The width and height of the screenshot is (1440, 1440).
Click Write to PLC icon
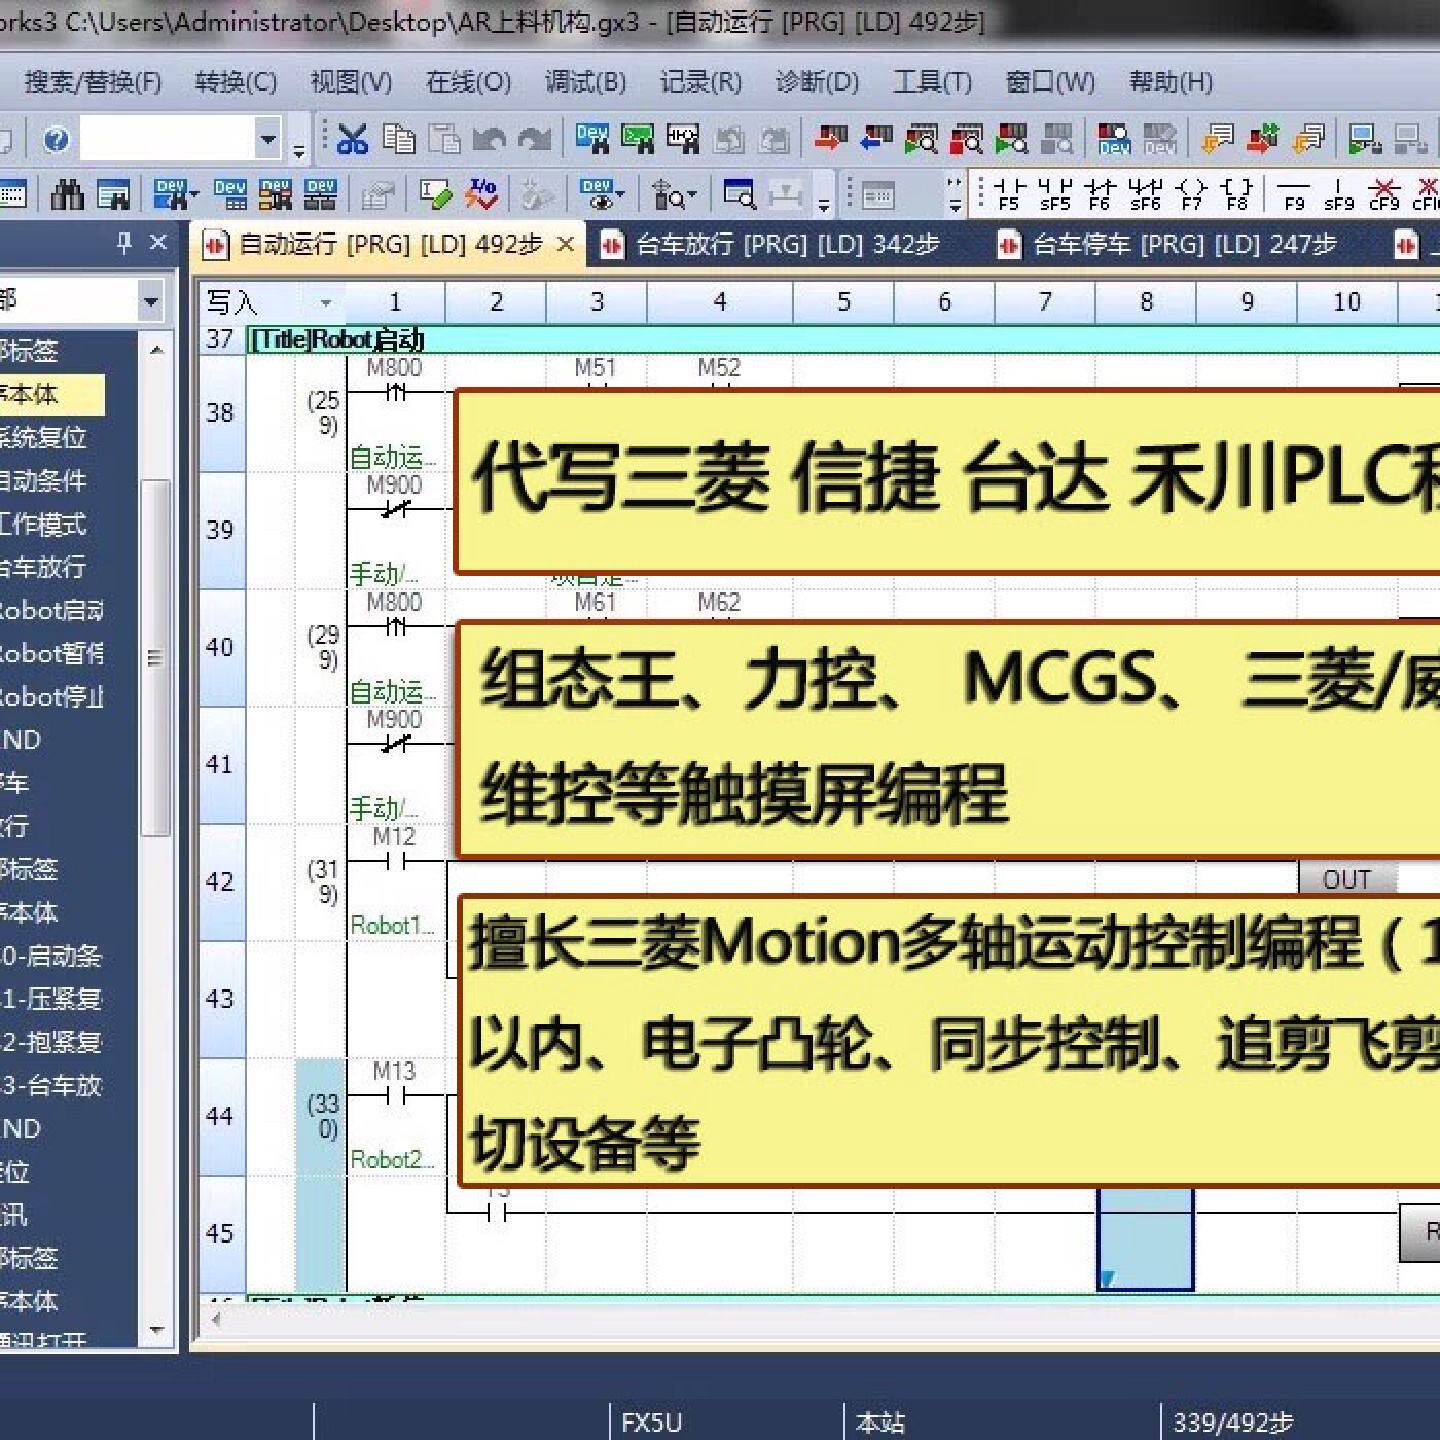tap(830, 139)
